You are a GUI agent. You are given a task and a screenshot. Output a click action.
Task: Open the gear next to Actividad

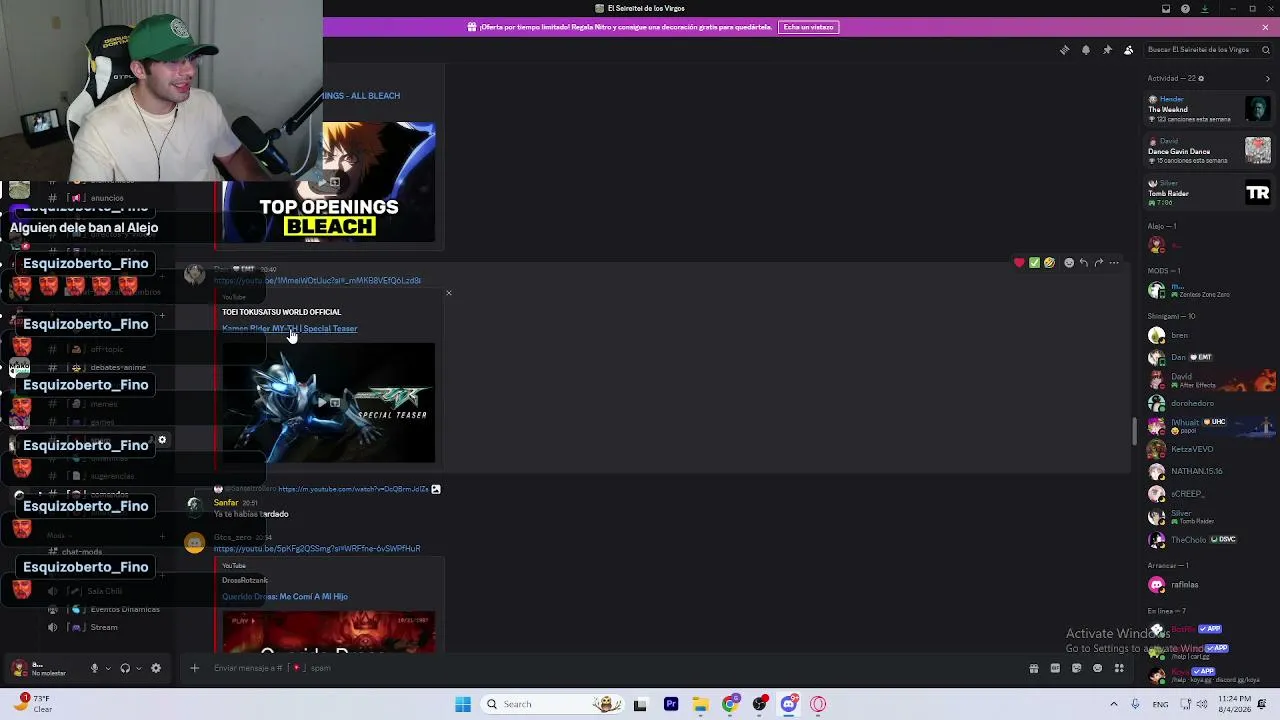(1201, 78)
